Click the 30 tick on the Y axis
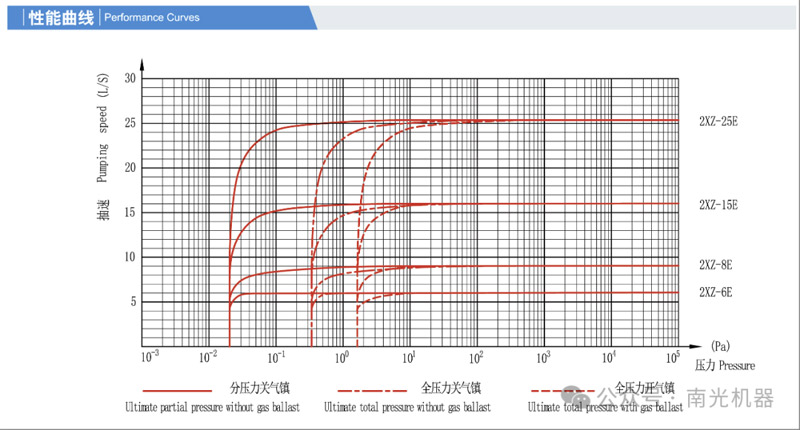The height and width of the screenshot is (430, 800). click(130, 78)
